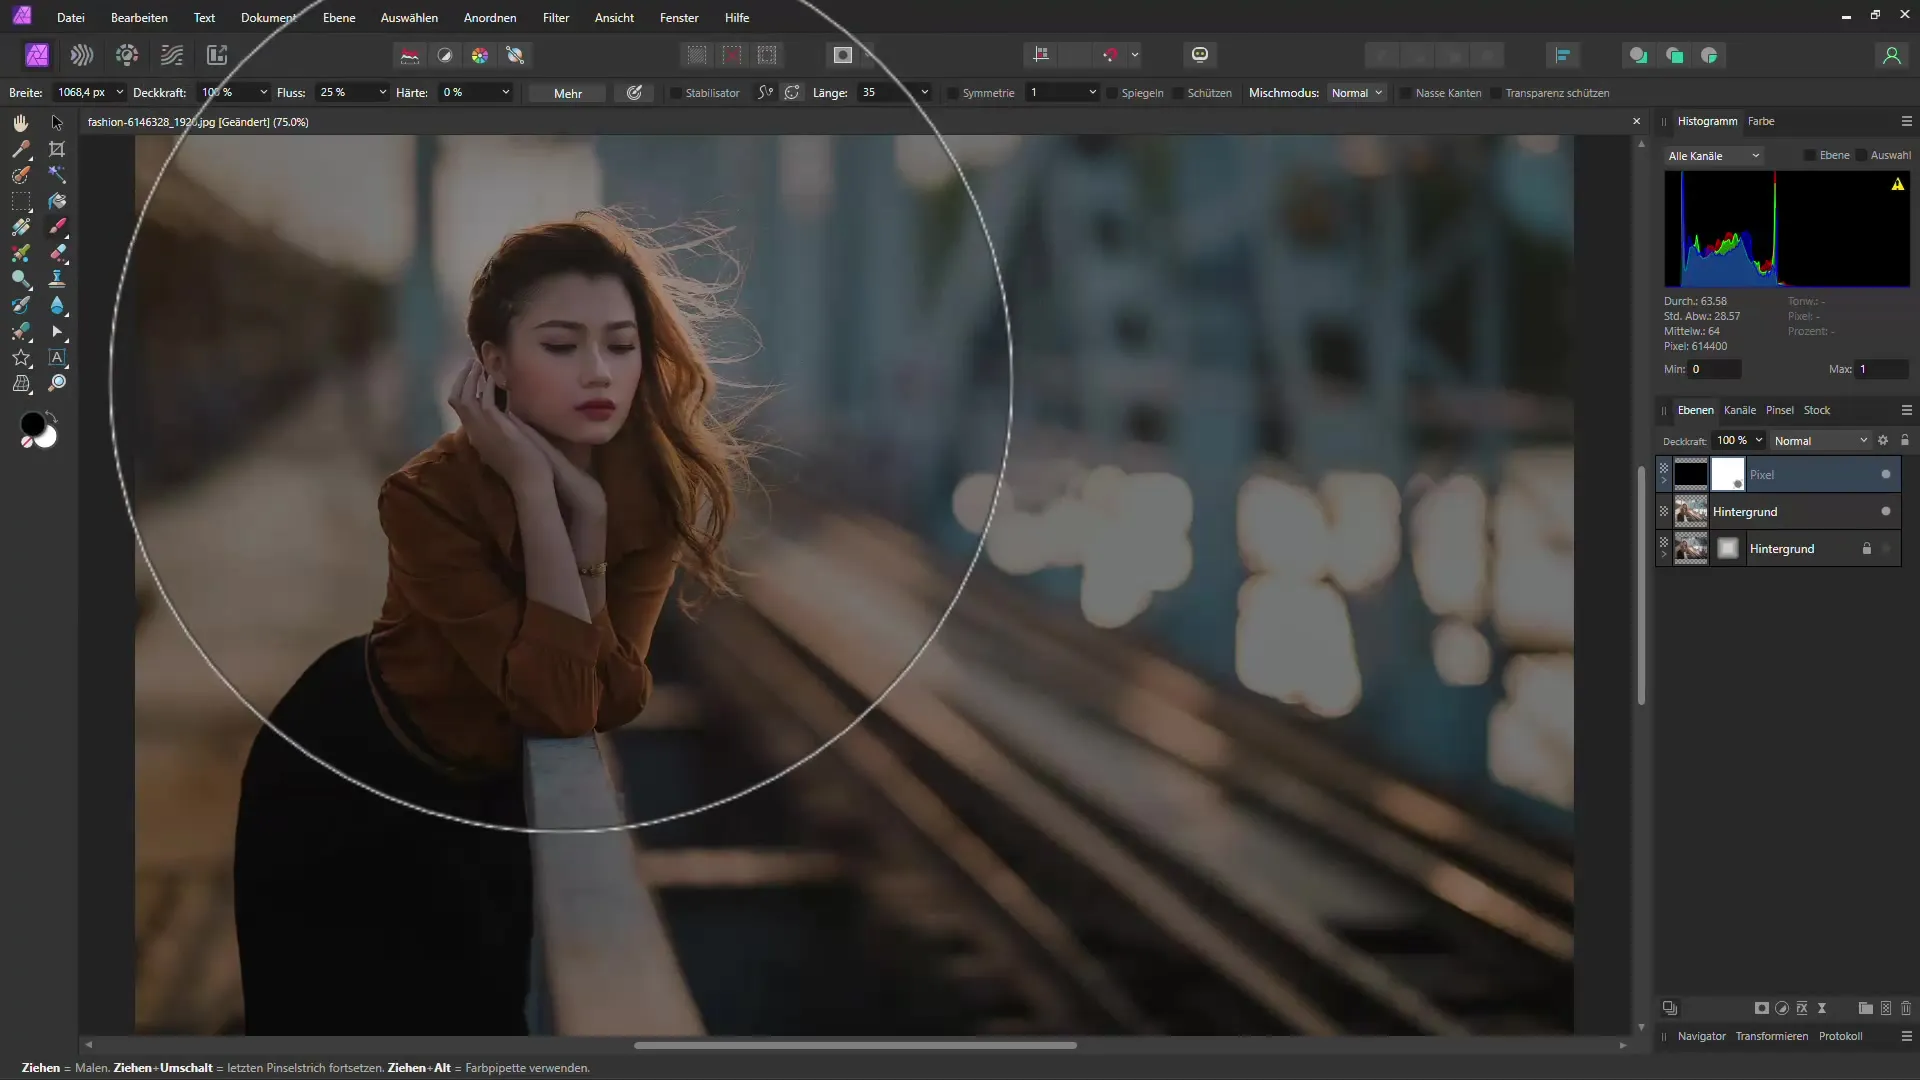1920x1080 pixels.
Task: Hide the Pixel layer via visibility dot
Action: pos(1886,474)
